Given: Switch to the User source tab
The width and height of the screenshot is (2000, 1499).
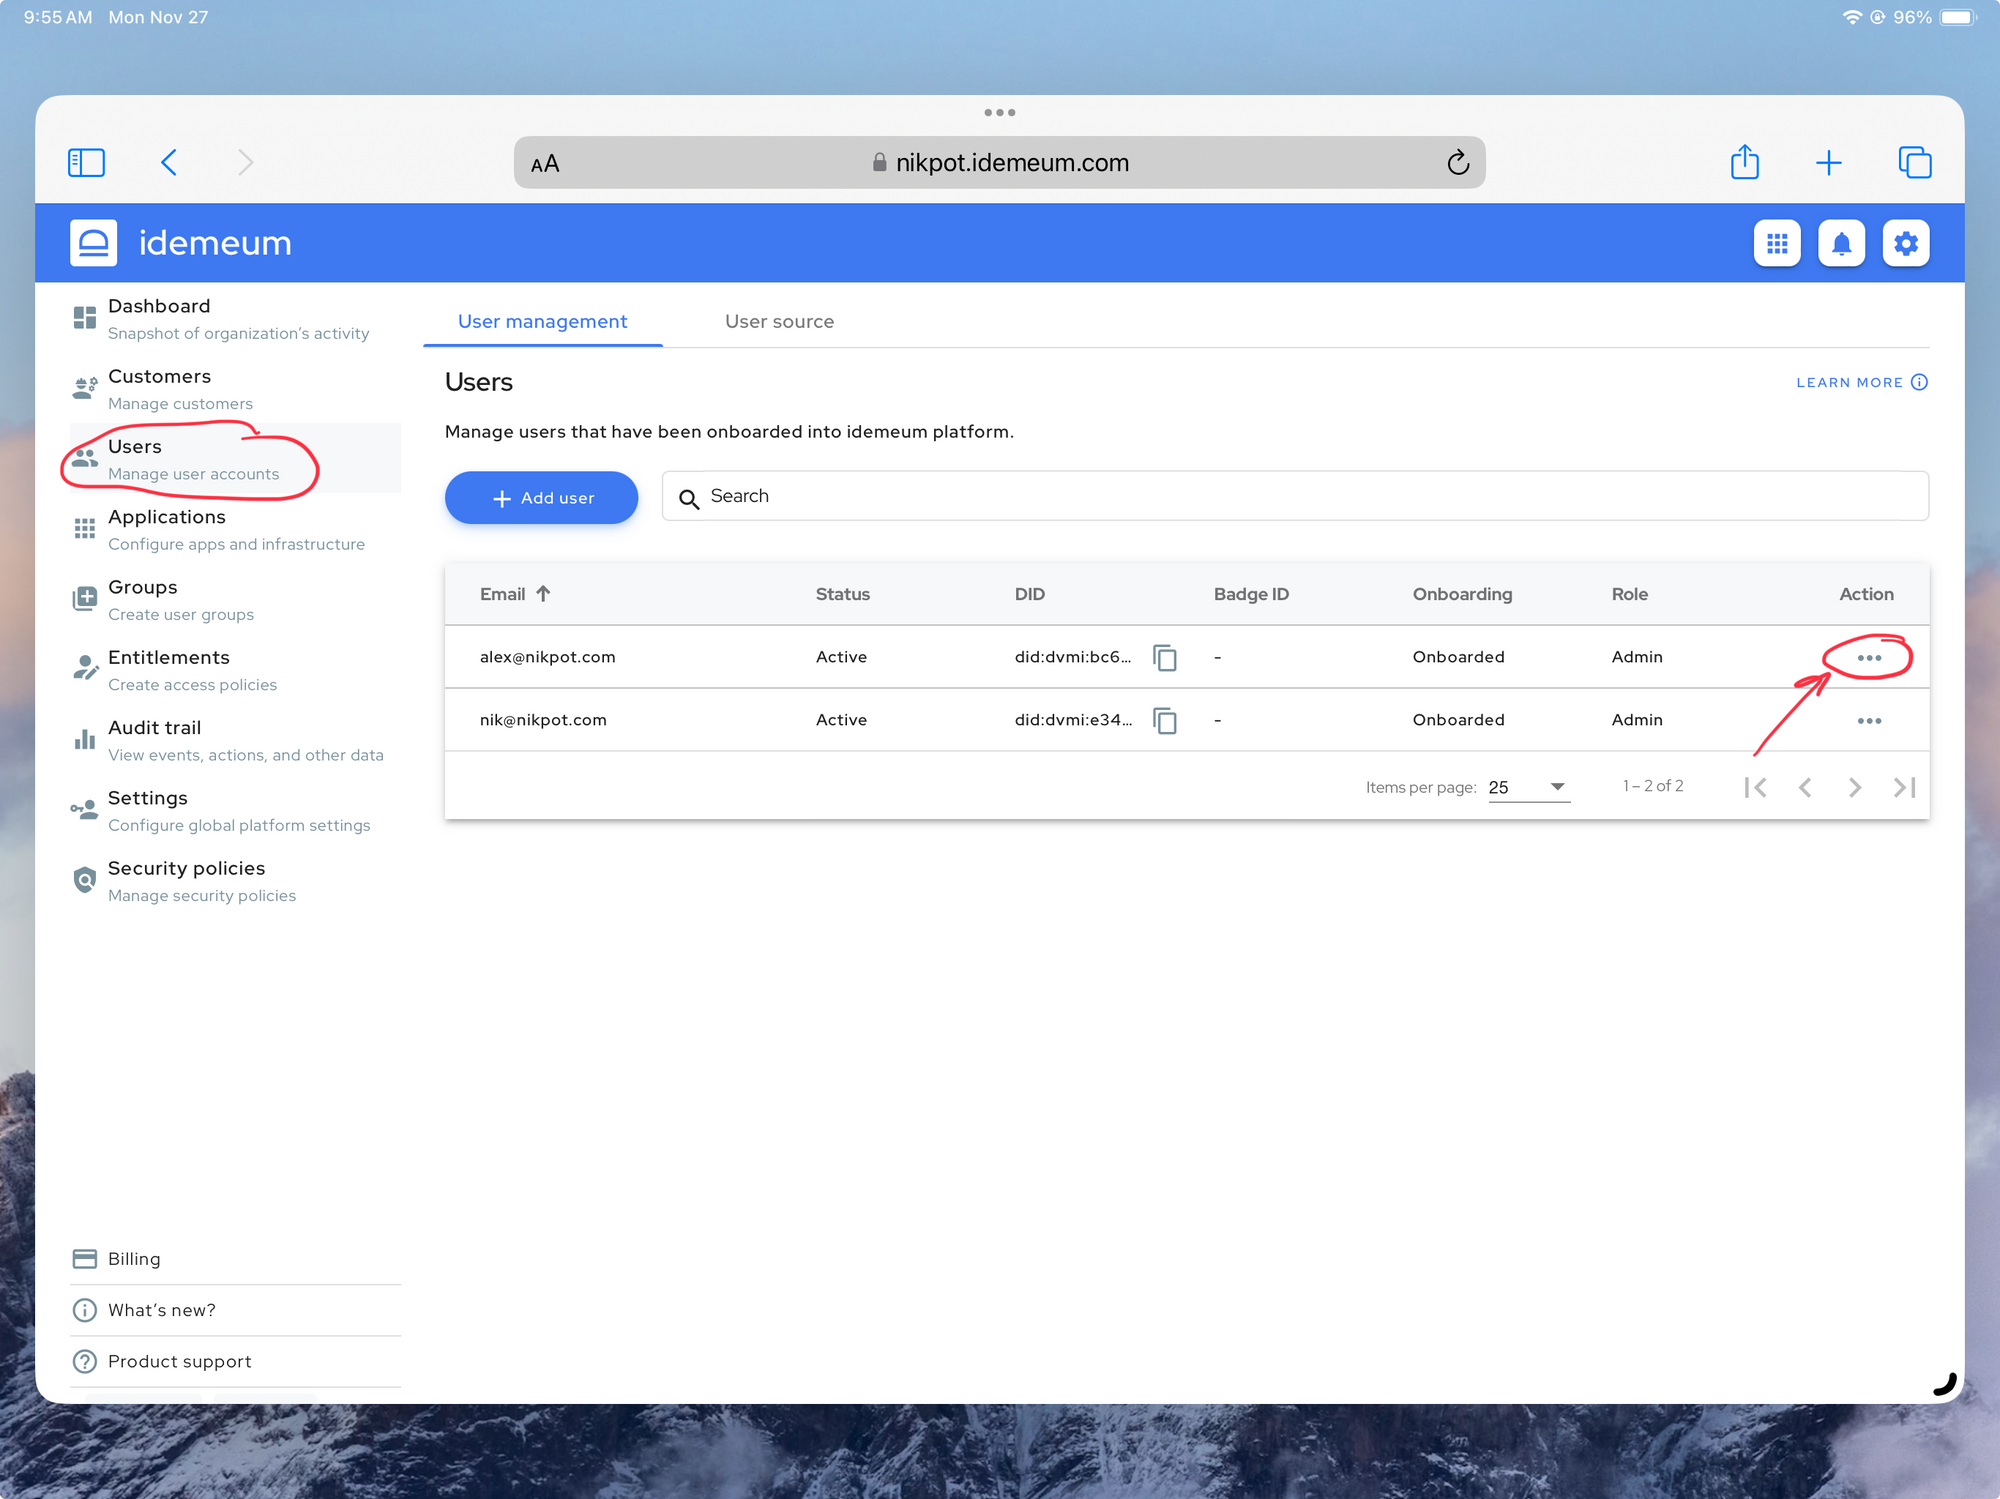Looking at the screenshot, I should tap(779, 321).
